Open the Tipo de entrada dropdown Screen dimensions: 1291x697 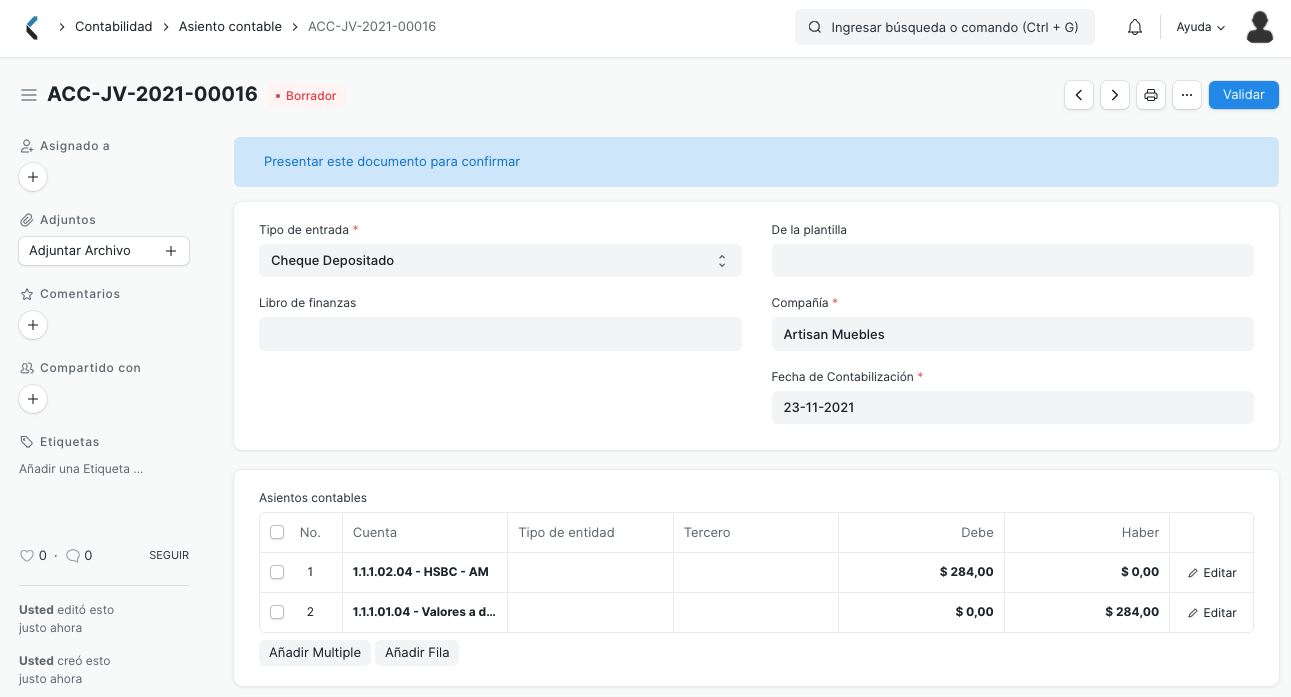pyautogui.click(x=500, y=261)
